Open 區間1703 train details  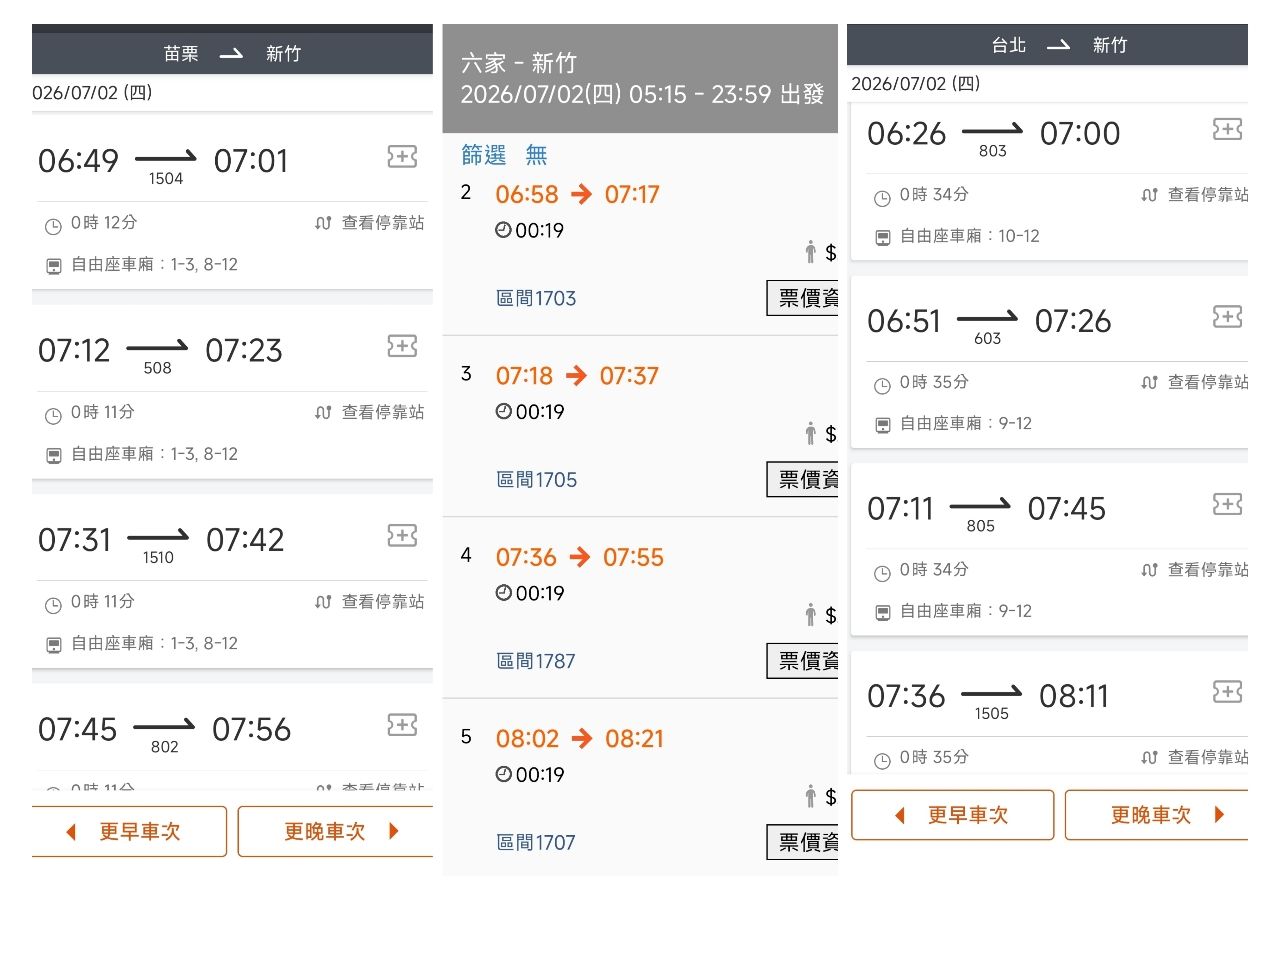pyautogui.click(x=536, y=298)
